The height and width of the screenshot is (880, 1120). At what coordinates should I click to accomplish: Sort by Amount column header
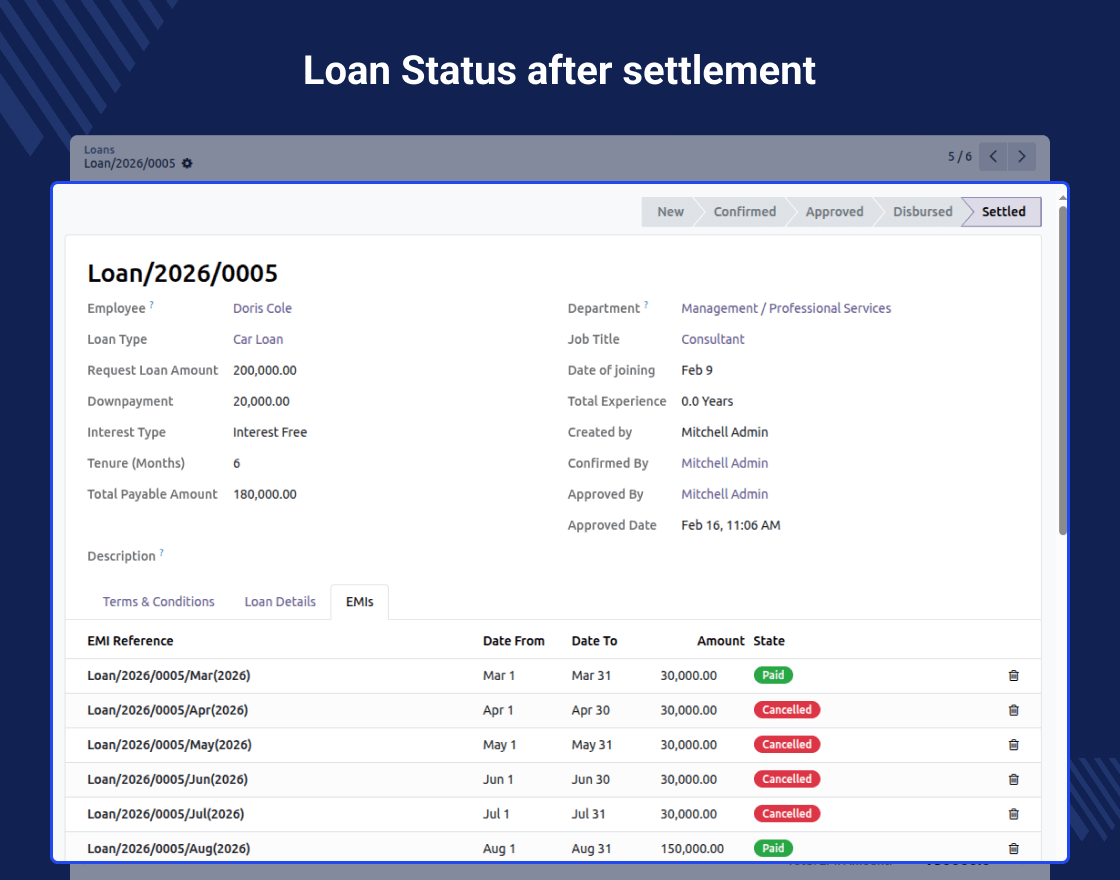point(721,641)
